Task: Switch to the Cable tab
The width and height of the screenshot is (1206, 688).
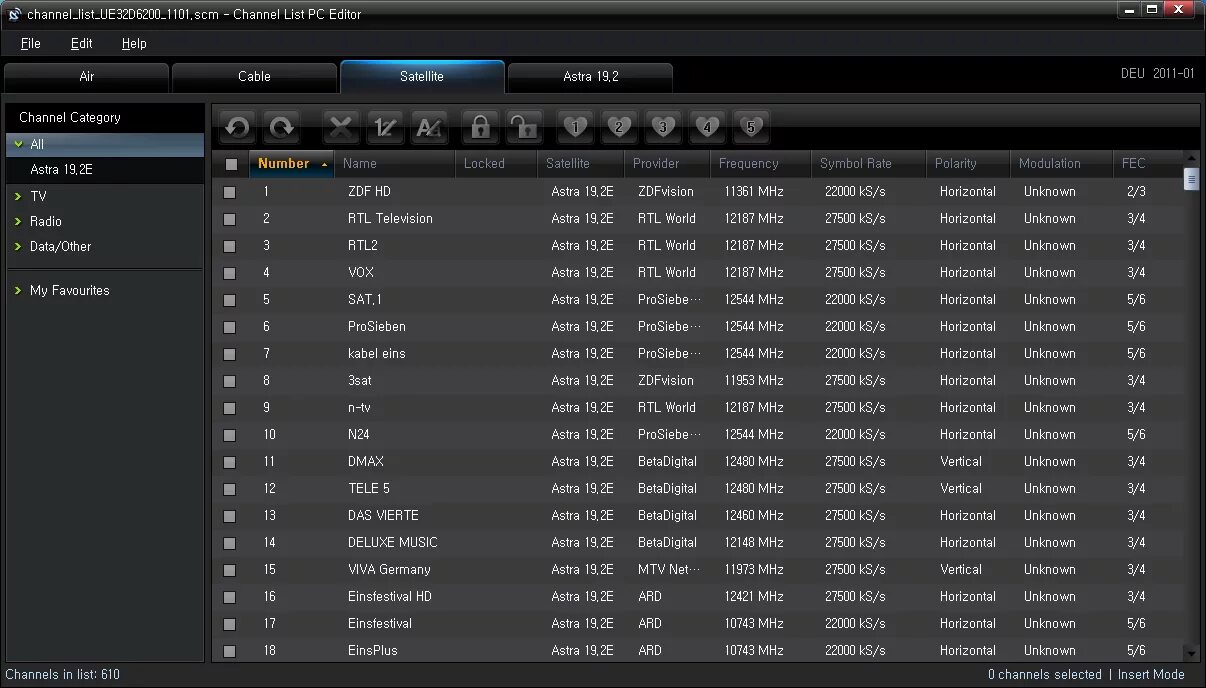Action: pos(254,77)
